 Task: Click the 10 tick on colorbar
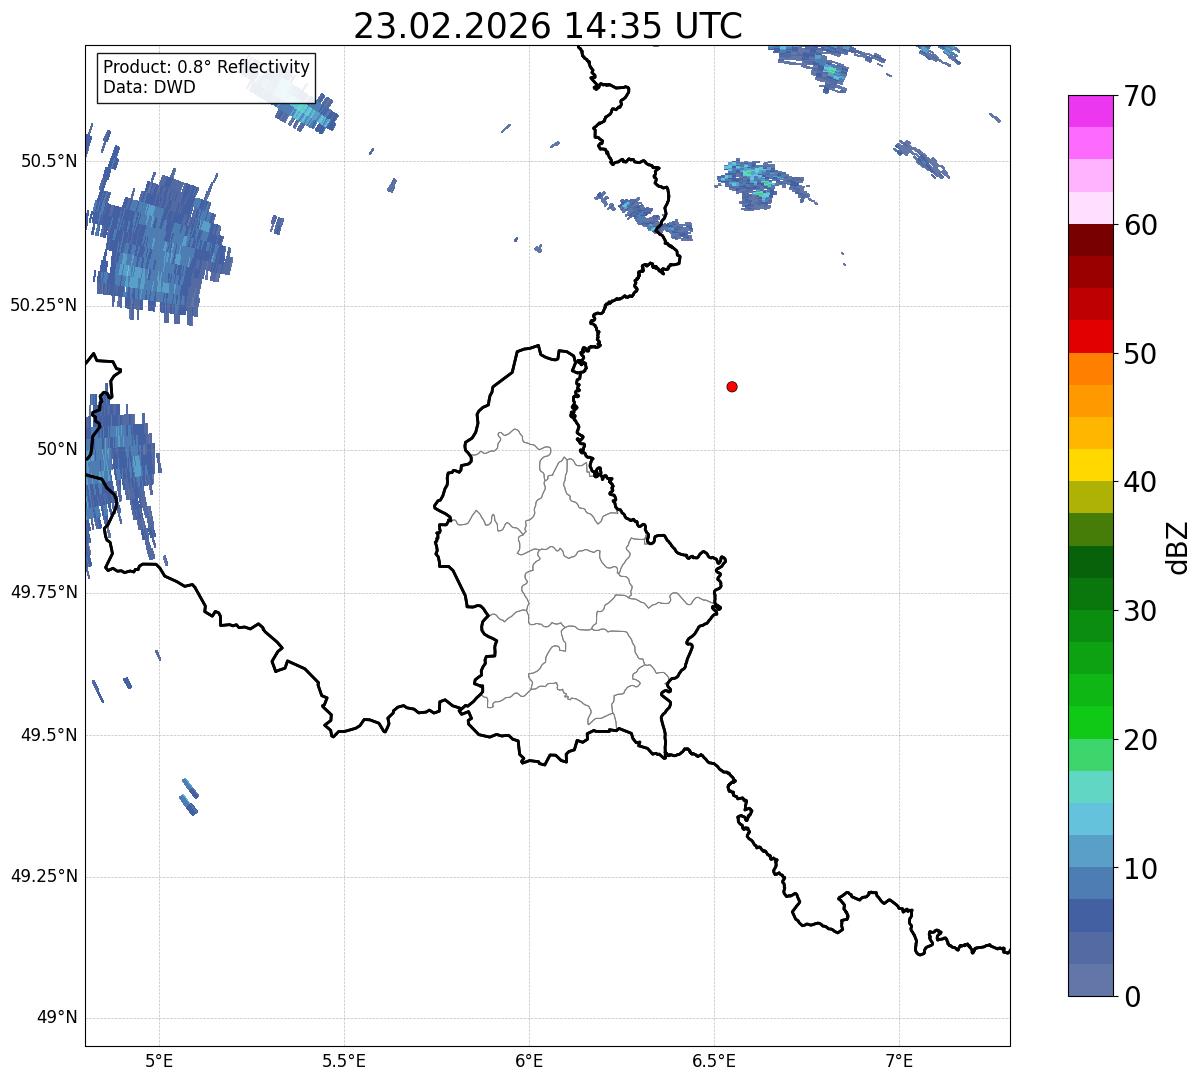[x=1139, y=868]
